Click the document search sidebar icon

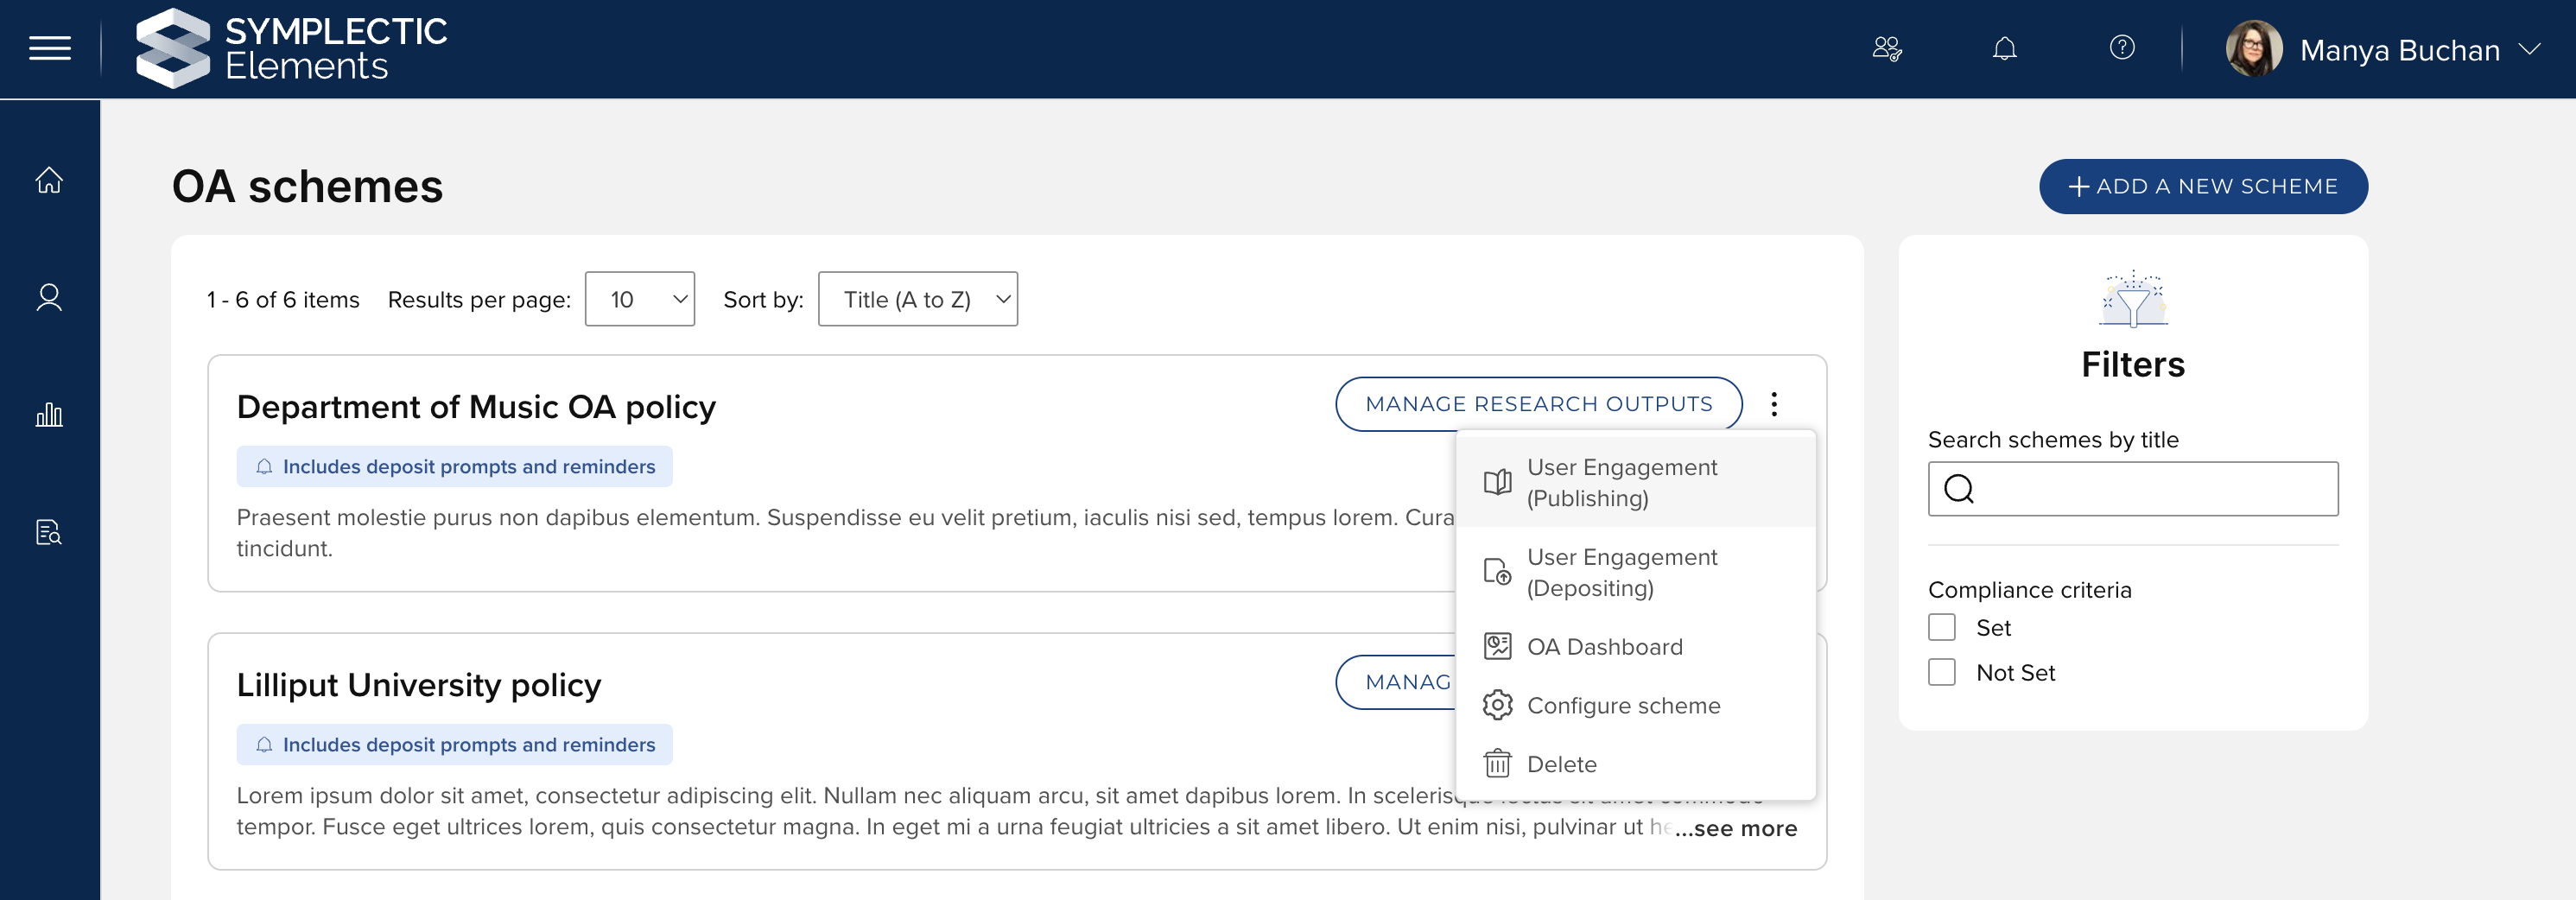pyautogui.click(x=49, y=532)
